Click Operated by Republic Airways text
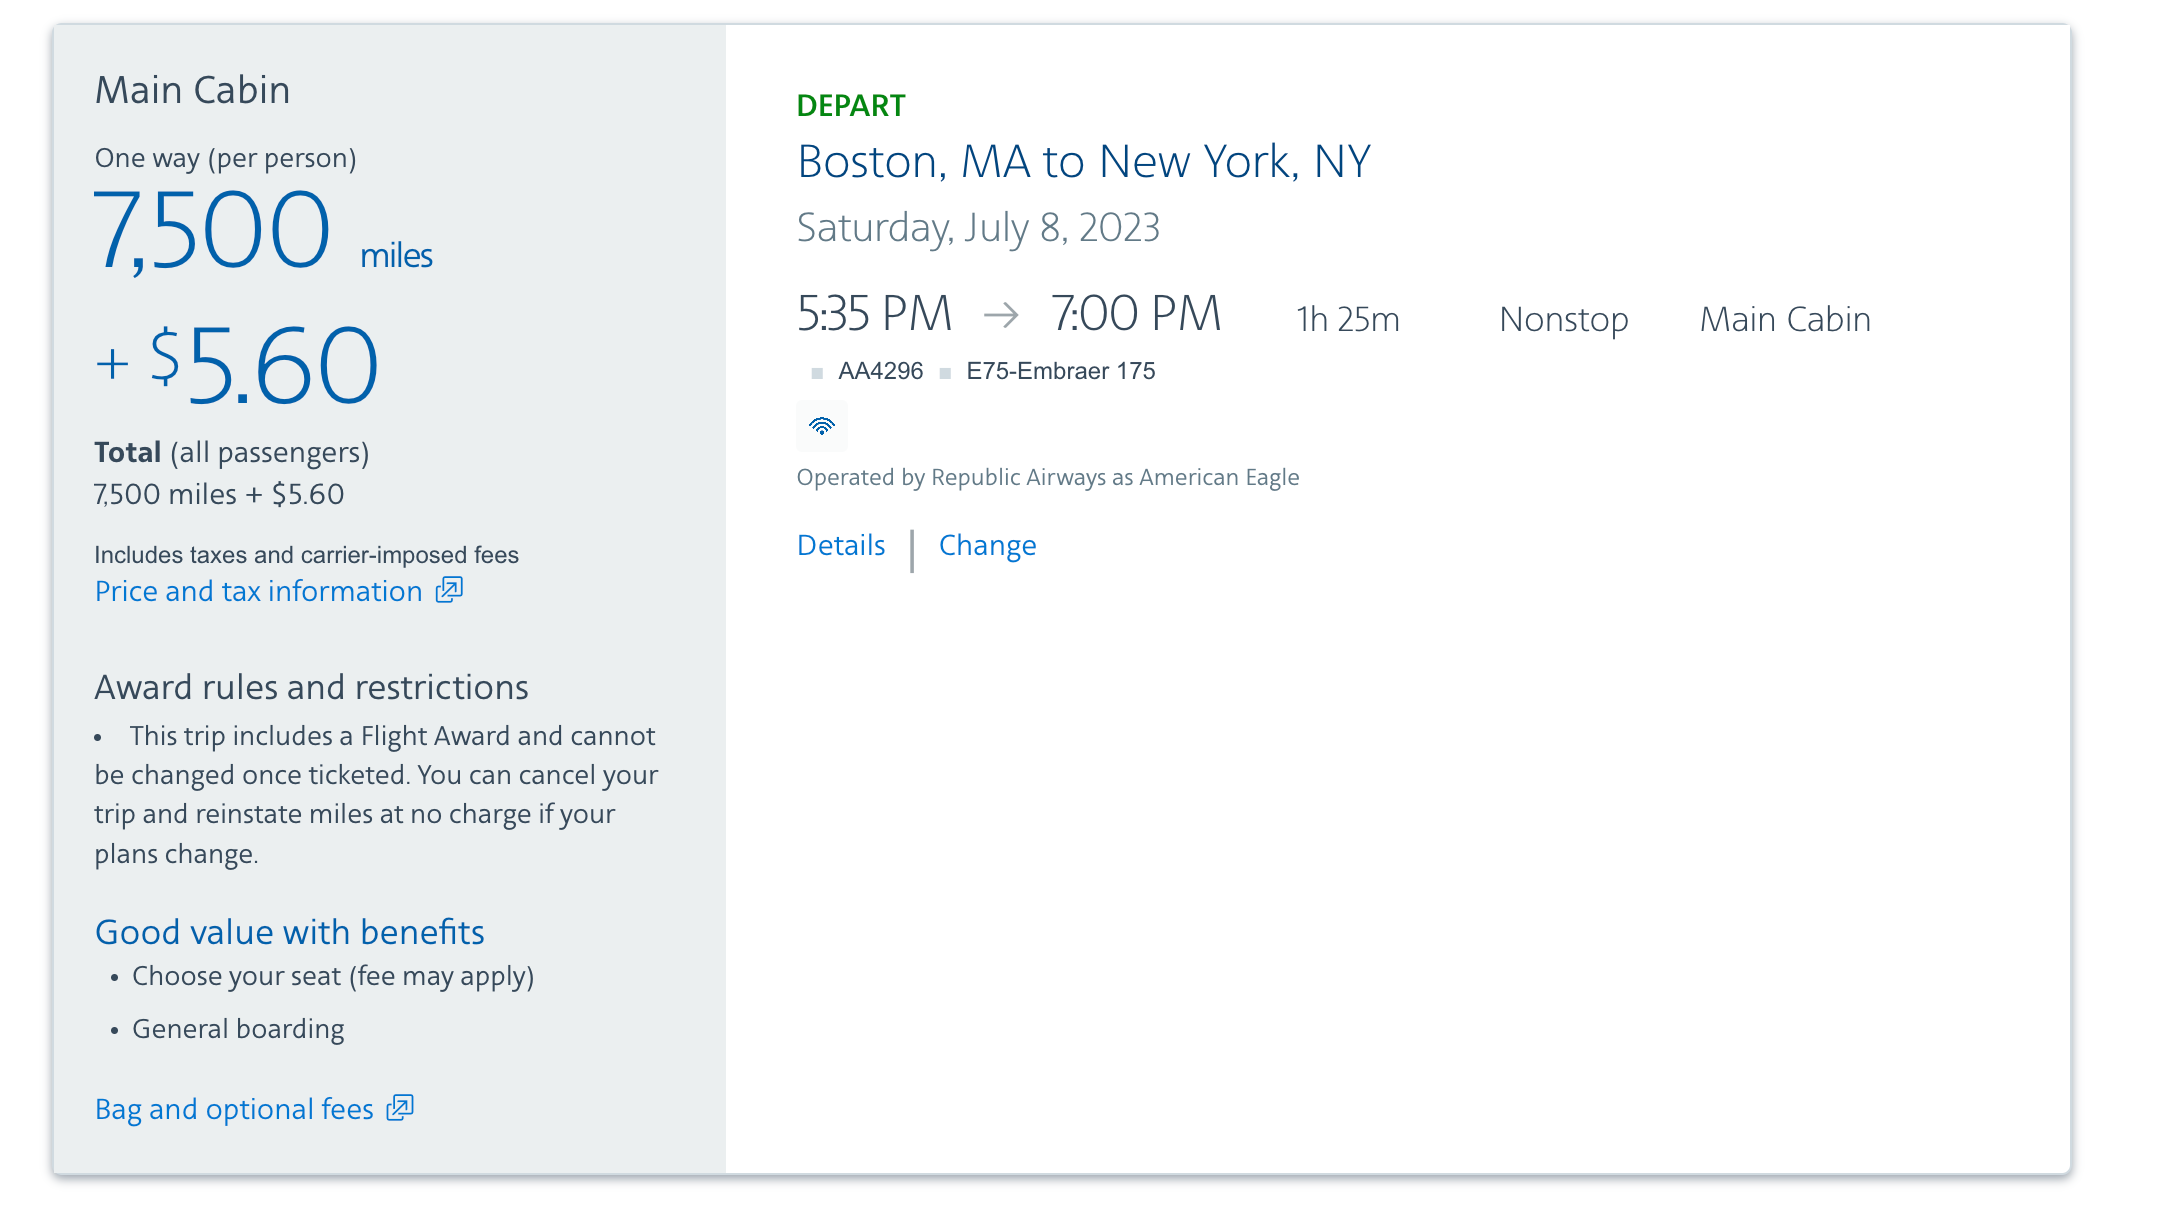Viewport: 2168px width, 1206px height. coord(1048,477)
